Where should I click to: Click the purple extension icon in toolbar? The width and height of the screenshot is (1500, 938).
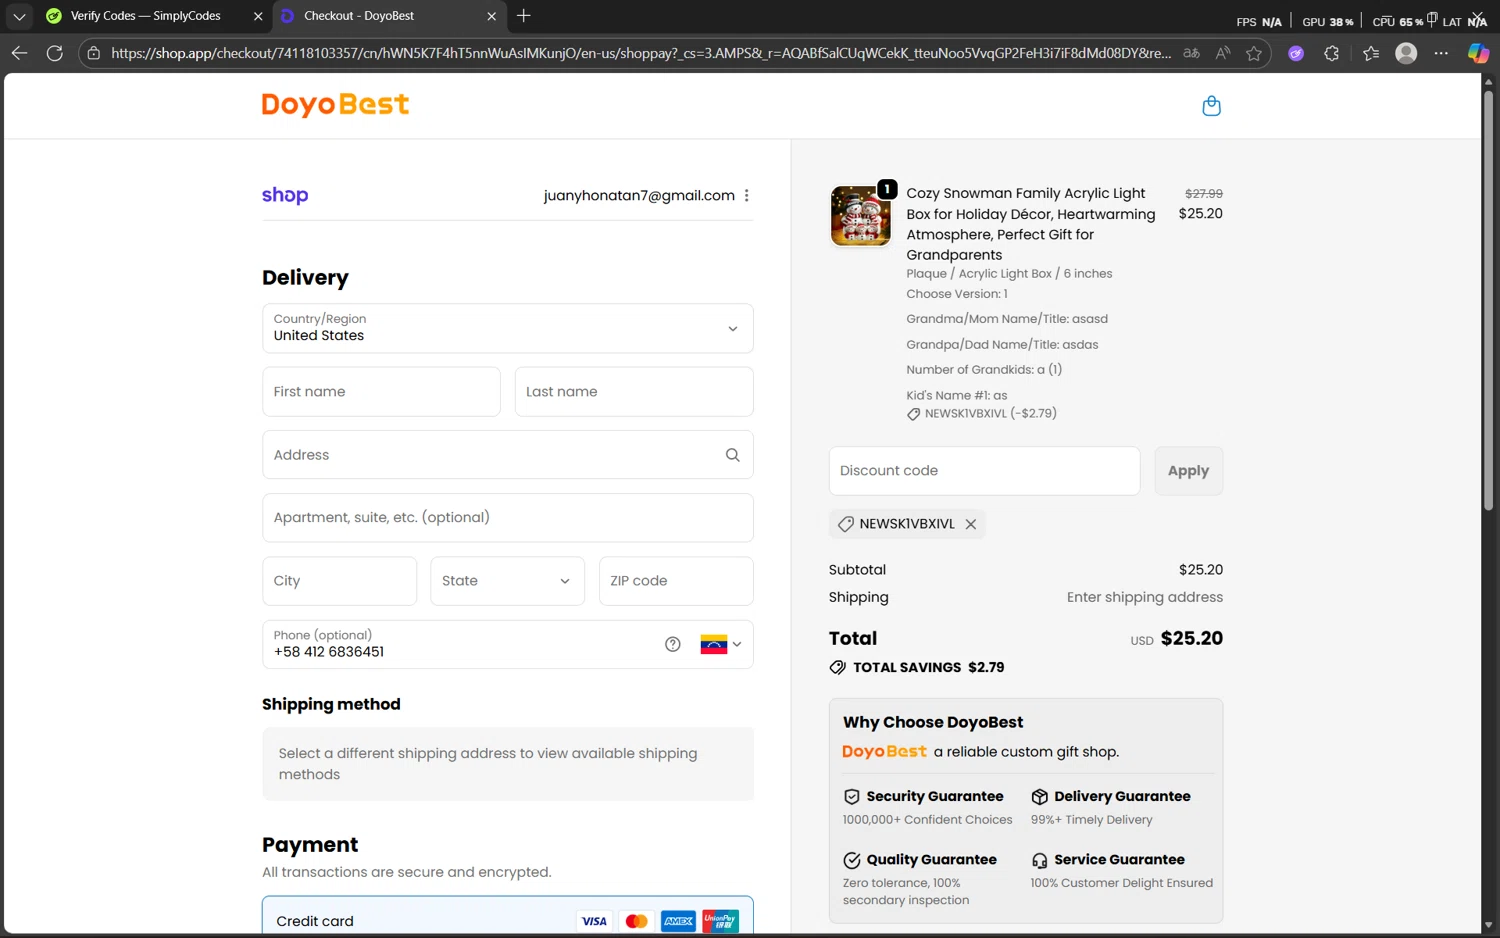coord(1296,53)
